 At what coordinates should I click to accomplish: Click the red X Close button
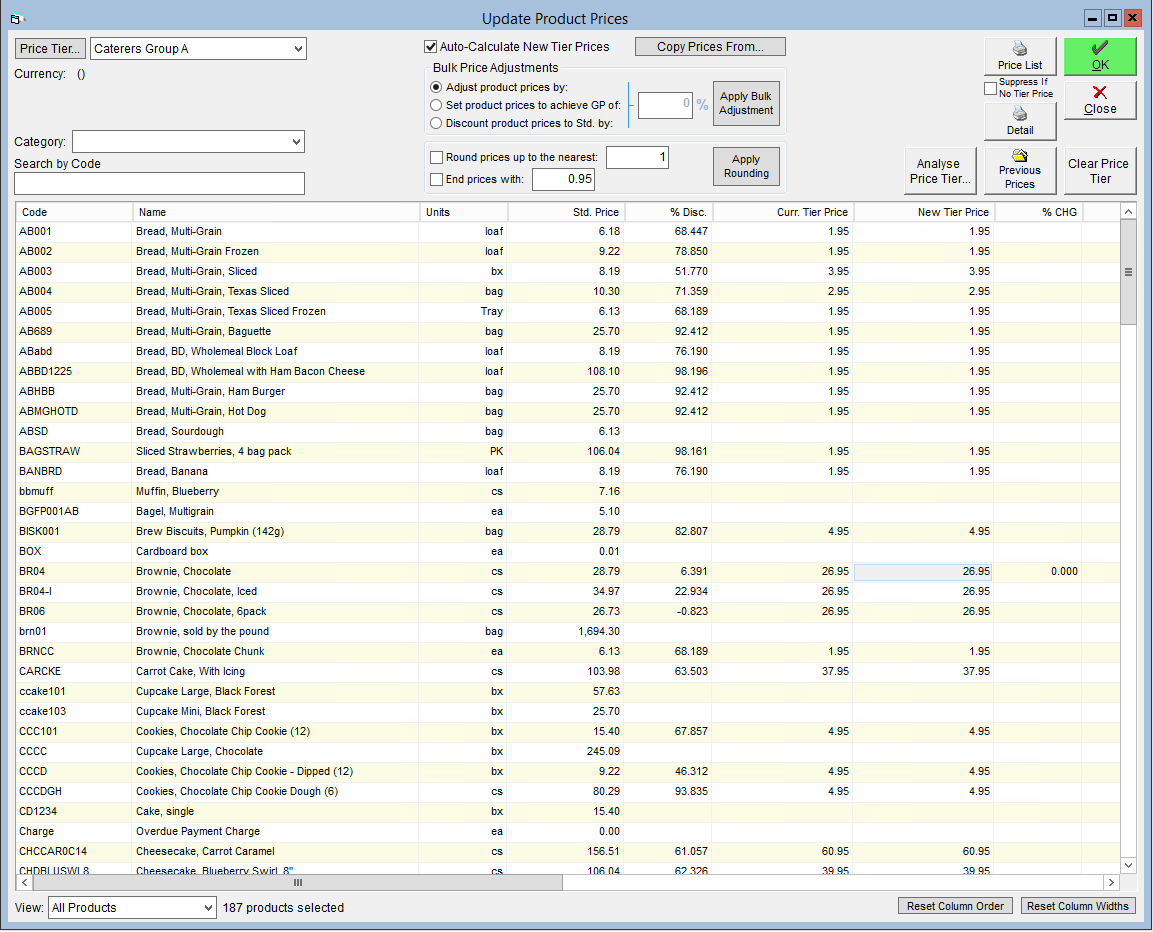click(1100, 101)
